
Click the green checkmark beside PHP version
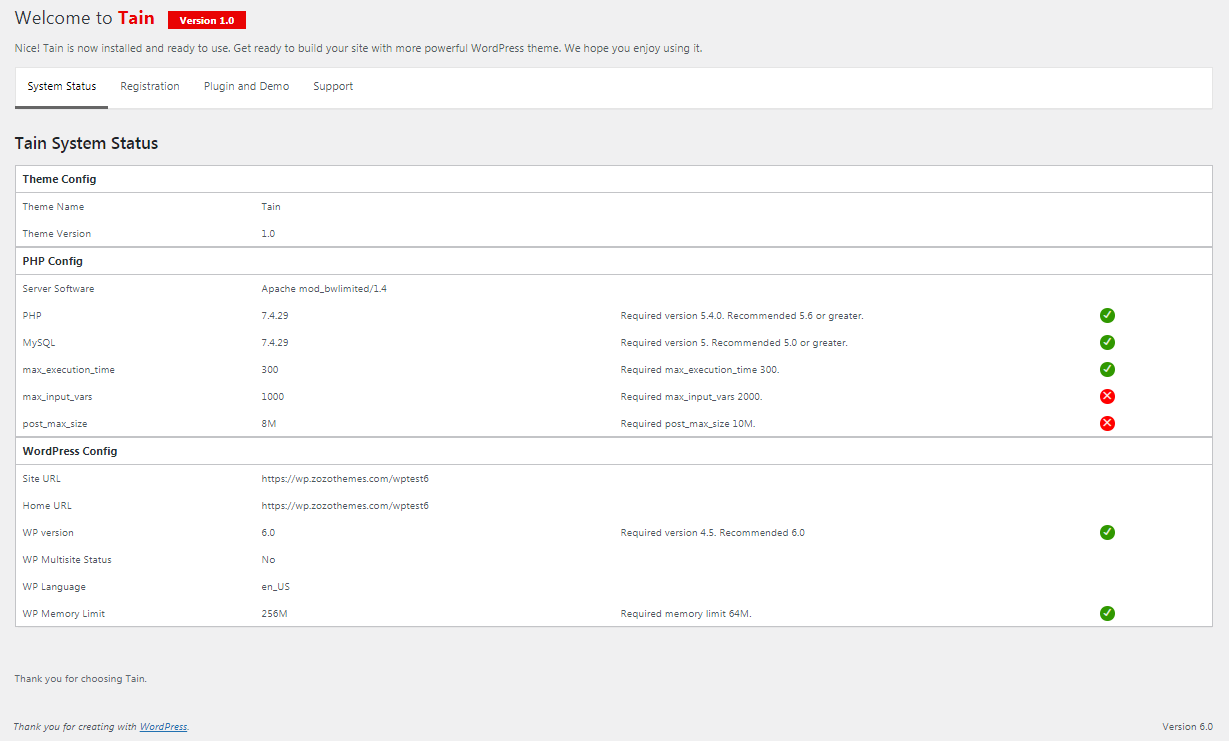[1107, 315]
